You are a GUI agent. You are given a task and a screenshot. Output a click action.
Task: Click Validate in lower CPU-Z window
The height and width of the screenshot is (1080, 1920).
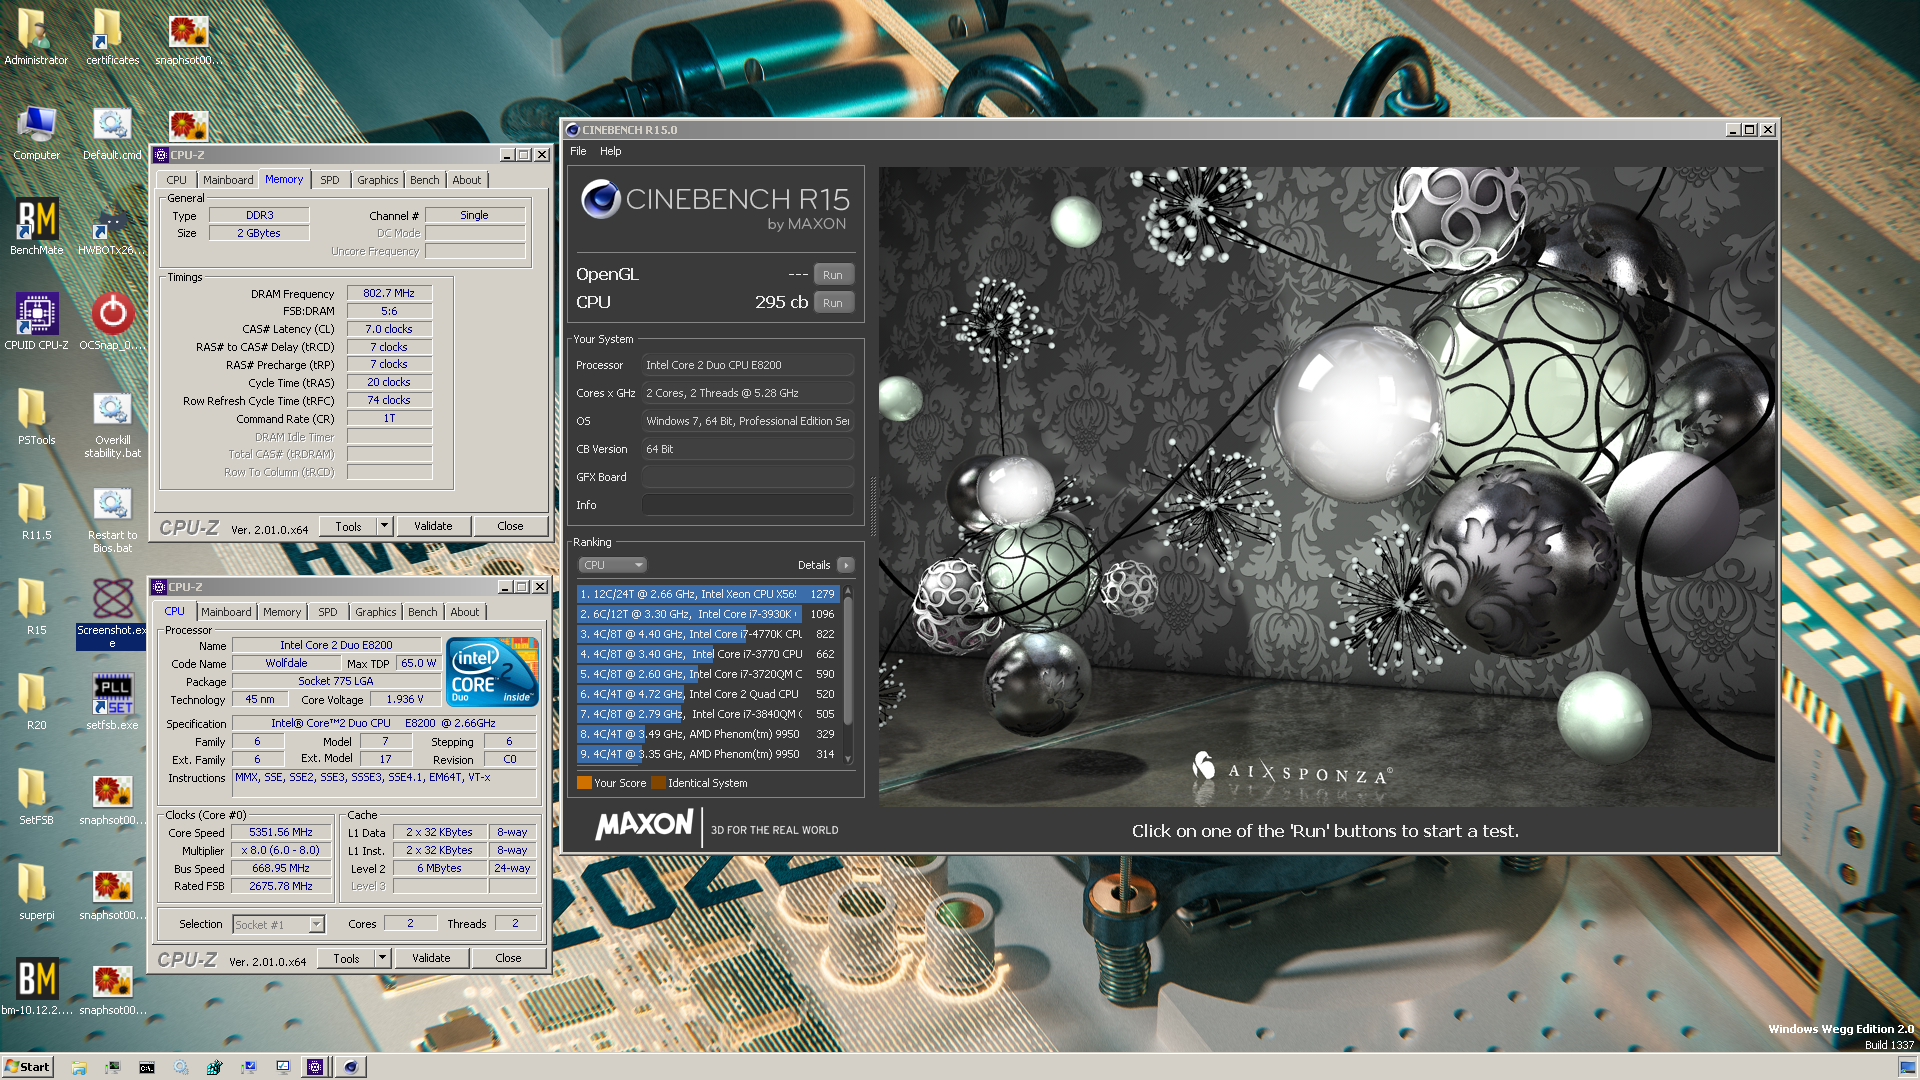pyautogui.click(x=431, y=958)
